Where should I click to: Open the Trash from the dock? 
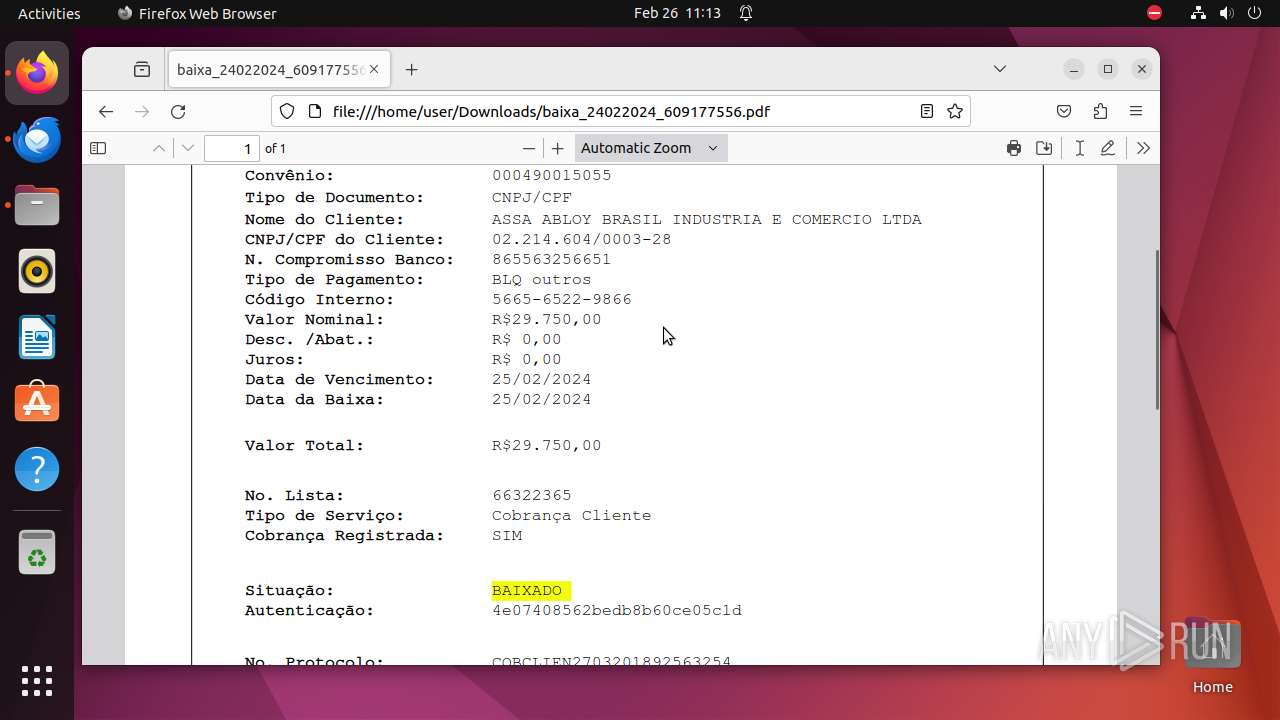(37, 553)
